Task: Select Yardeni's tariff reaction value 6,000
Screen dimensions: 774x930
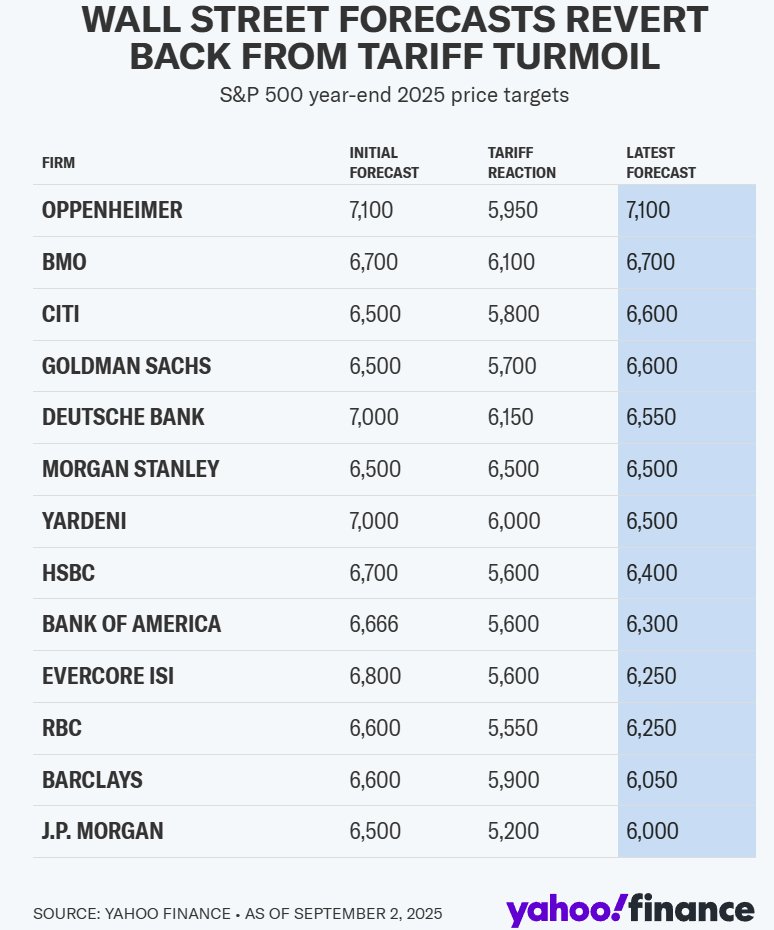Action: click(x=513, y=521)
